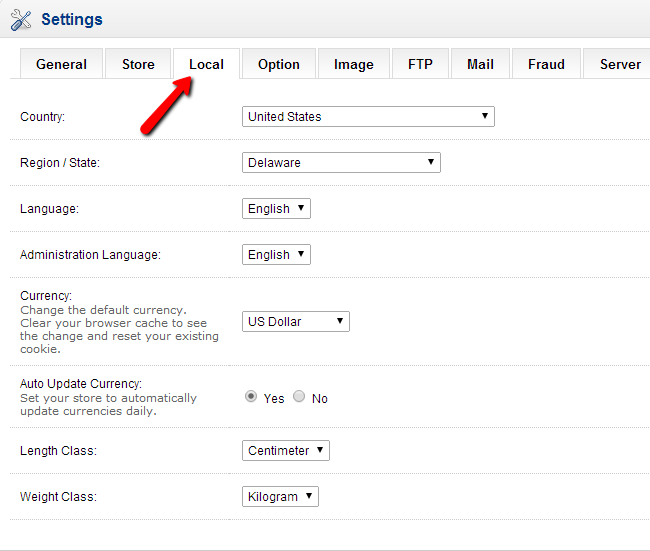Select Yes for Auto Update Currency
The height and width of the screenshot is (551, 650).
coord(251,397)
